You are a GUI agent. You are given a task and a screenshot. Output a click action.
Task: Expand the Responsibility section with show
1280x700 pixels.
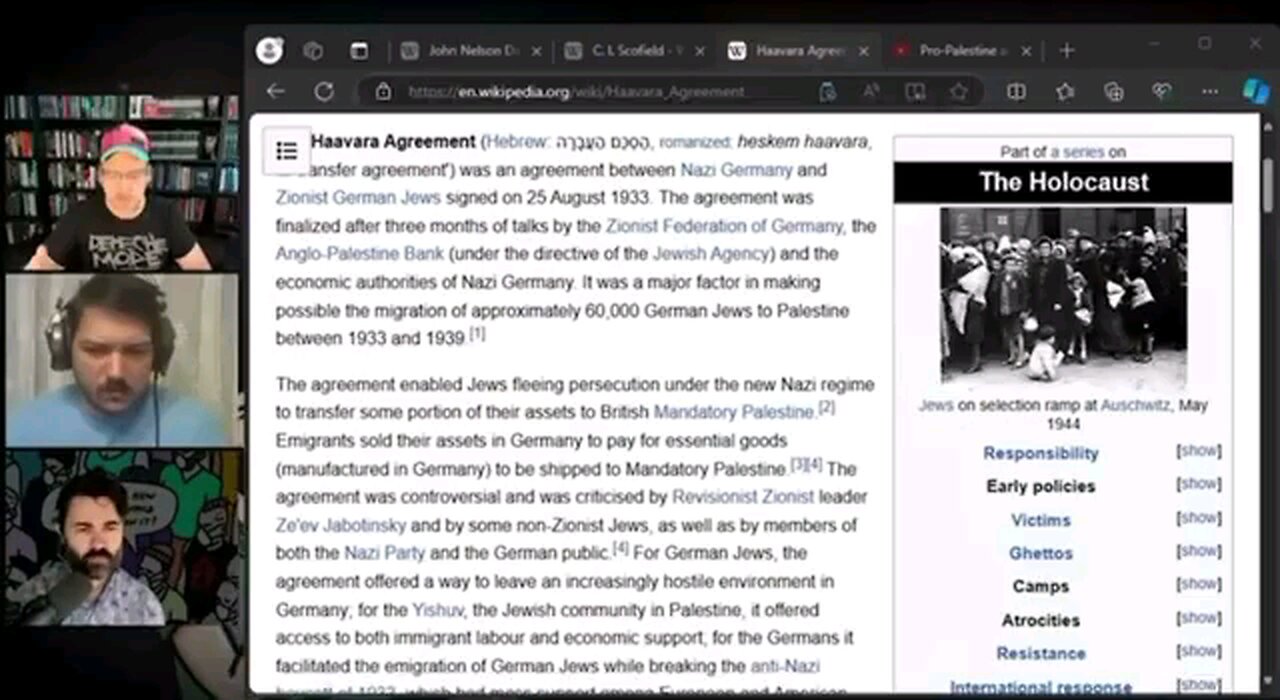pos(1199,452)
